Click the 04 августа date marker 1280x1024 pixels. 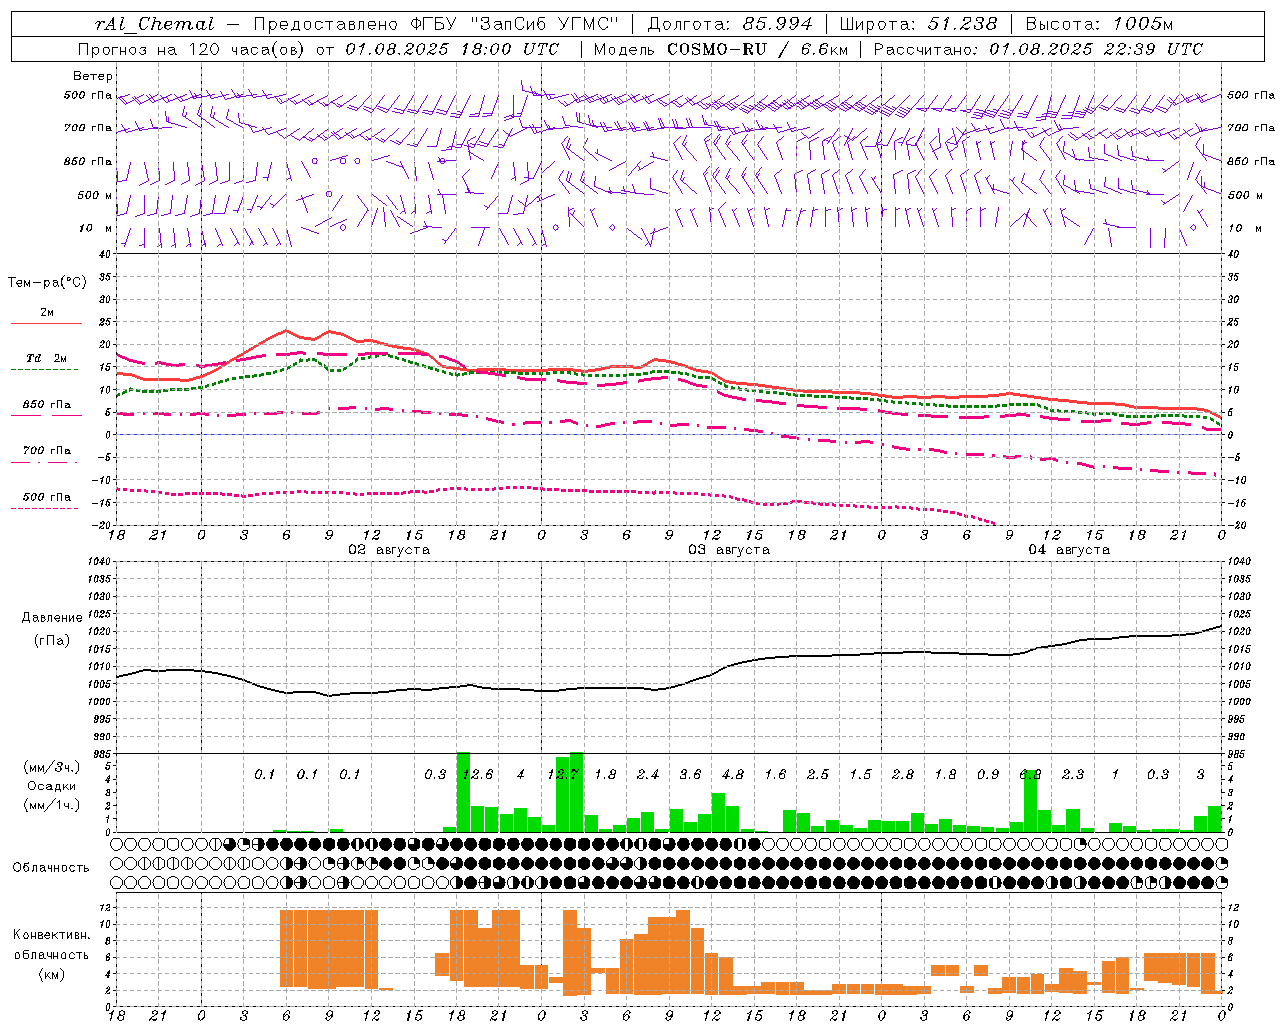[1069, 550]
